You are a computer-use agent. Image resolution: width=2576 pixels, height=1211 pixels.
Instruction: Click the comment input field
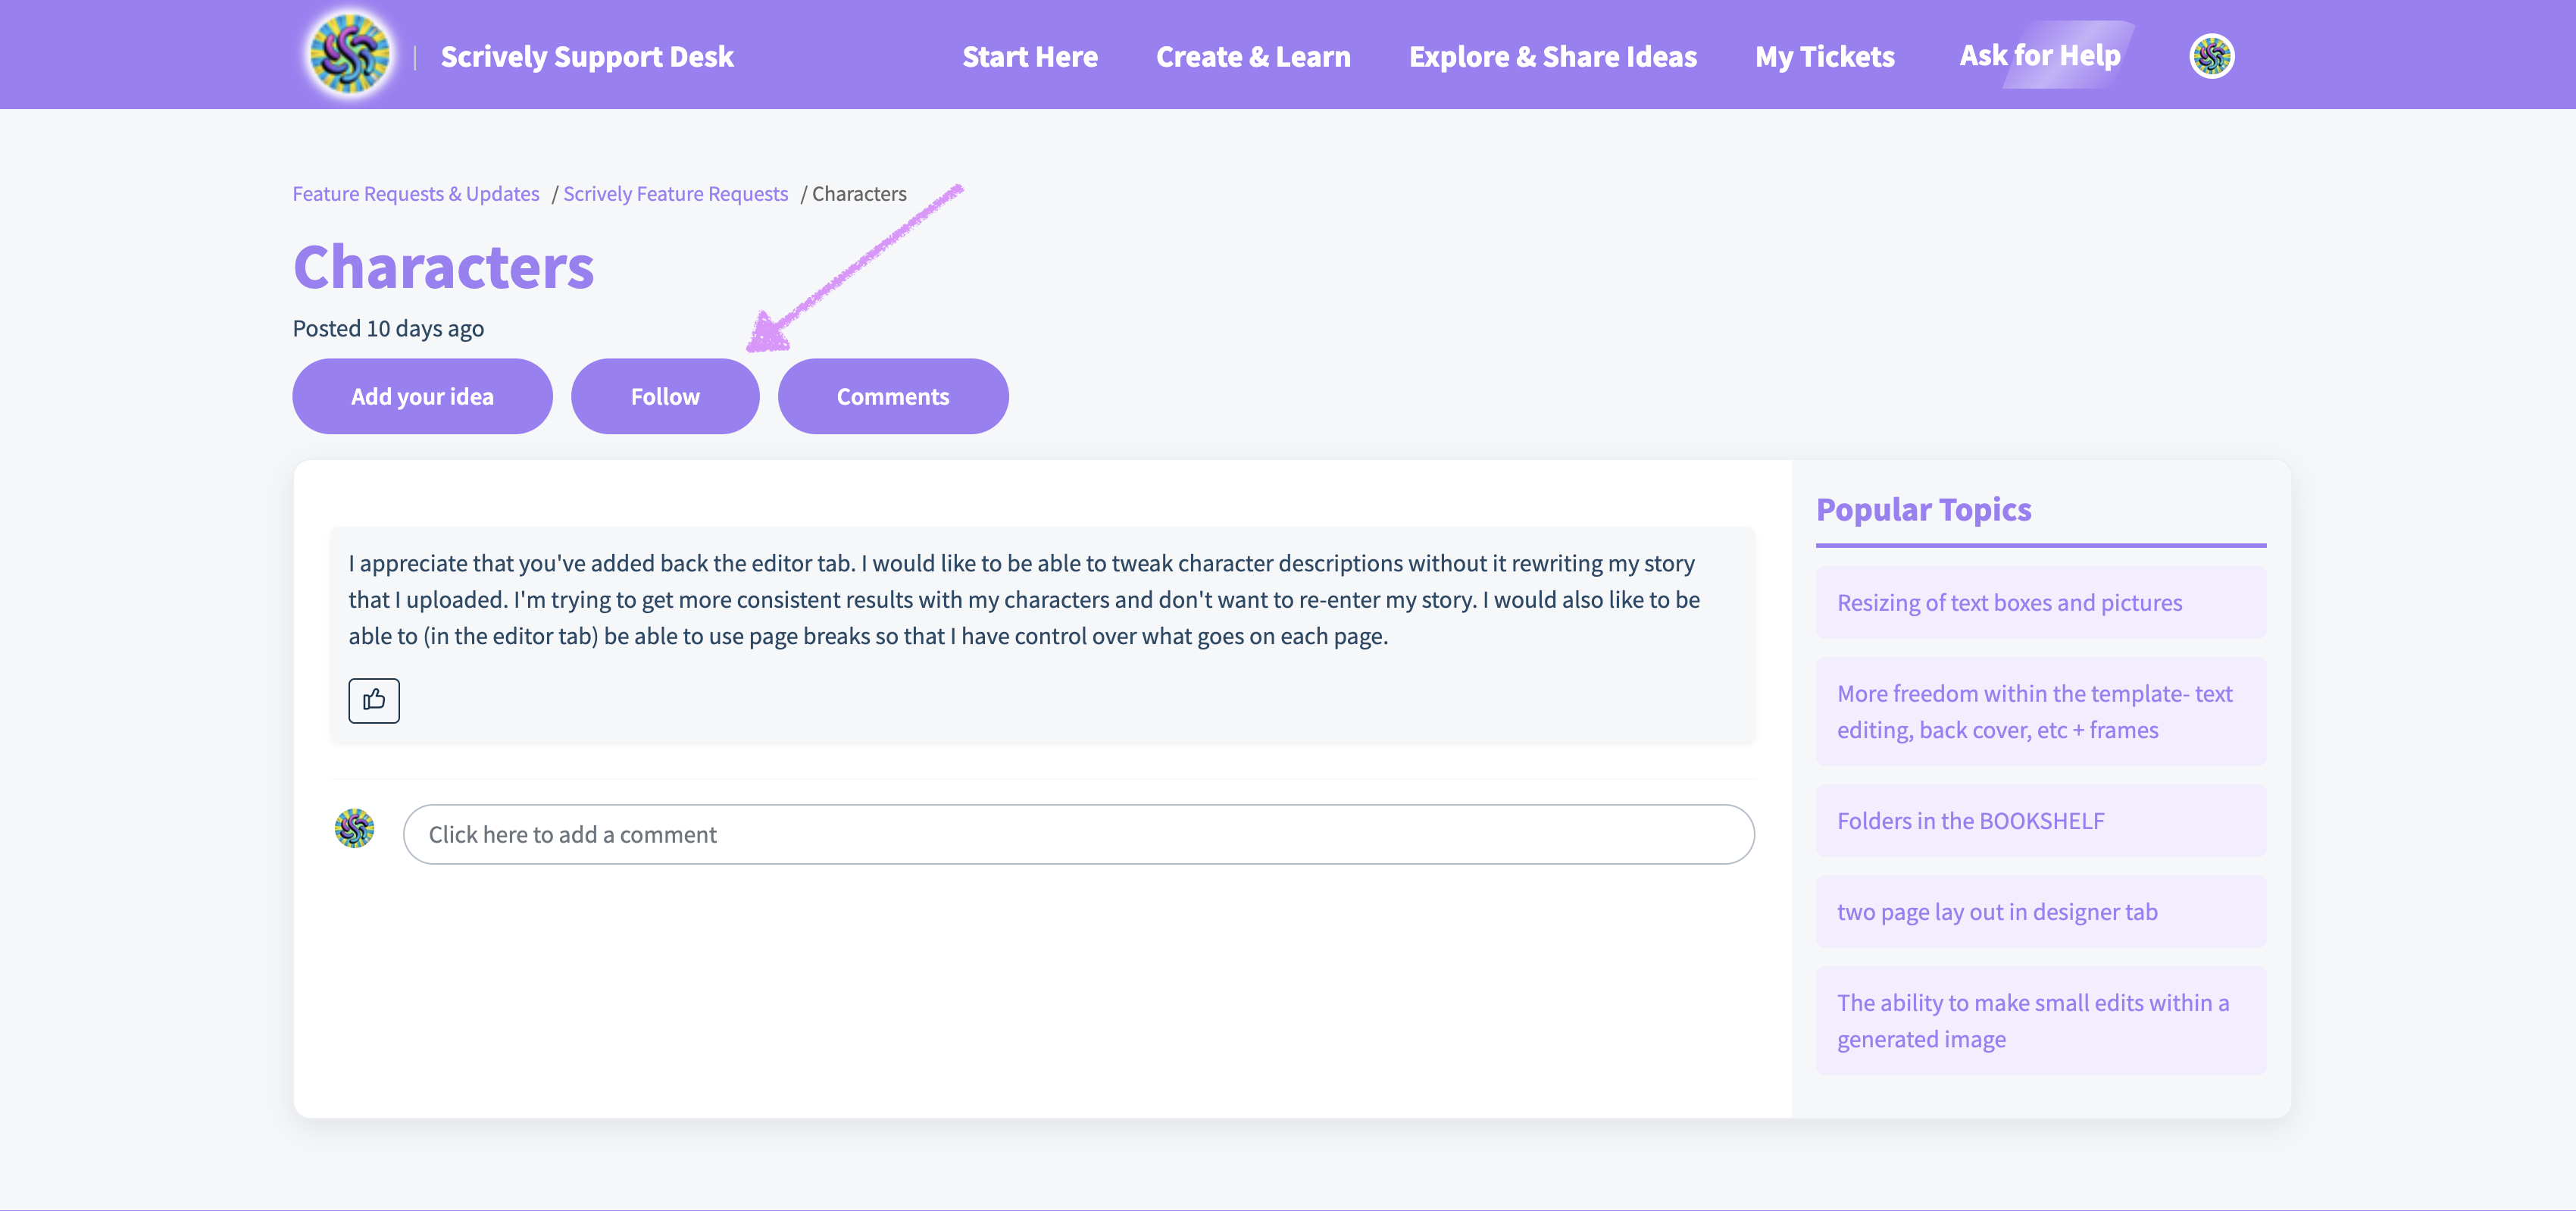point(1077,834)
